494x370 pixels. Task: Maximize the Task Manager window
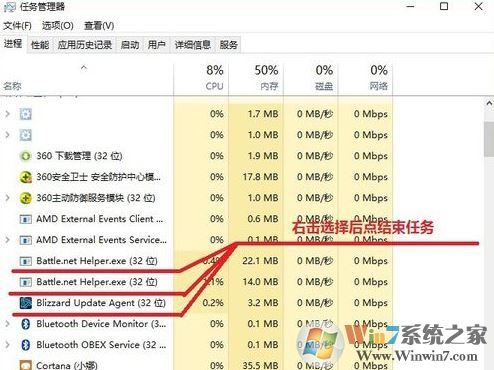point(444,6)
